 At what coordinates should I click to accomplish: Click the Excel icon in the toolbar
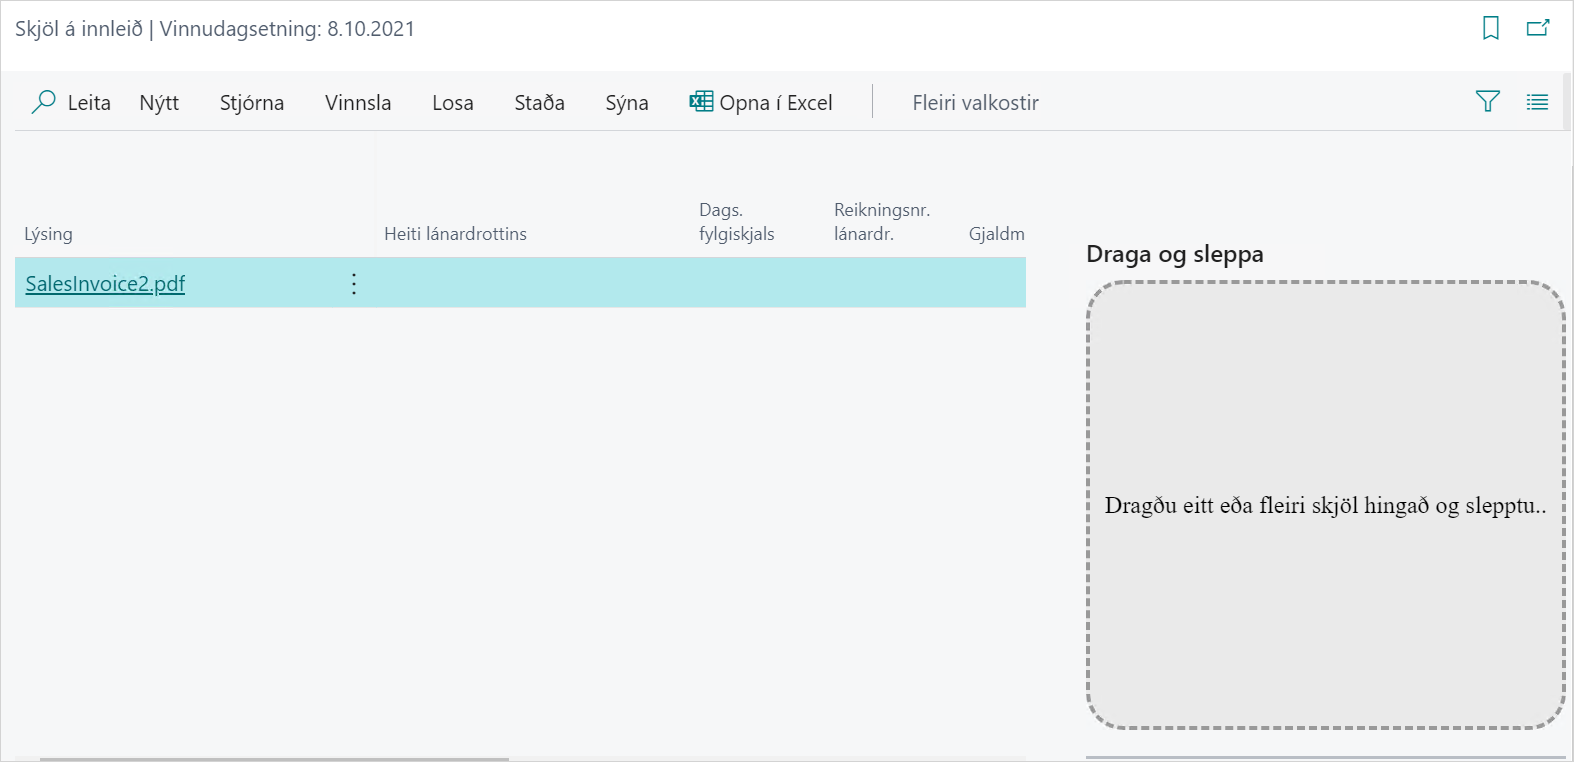click(x=701, y=102)
